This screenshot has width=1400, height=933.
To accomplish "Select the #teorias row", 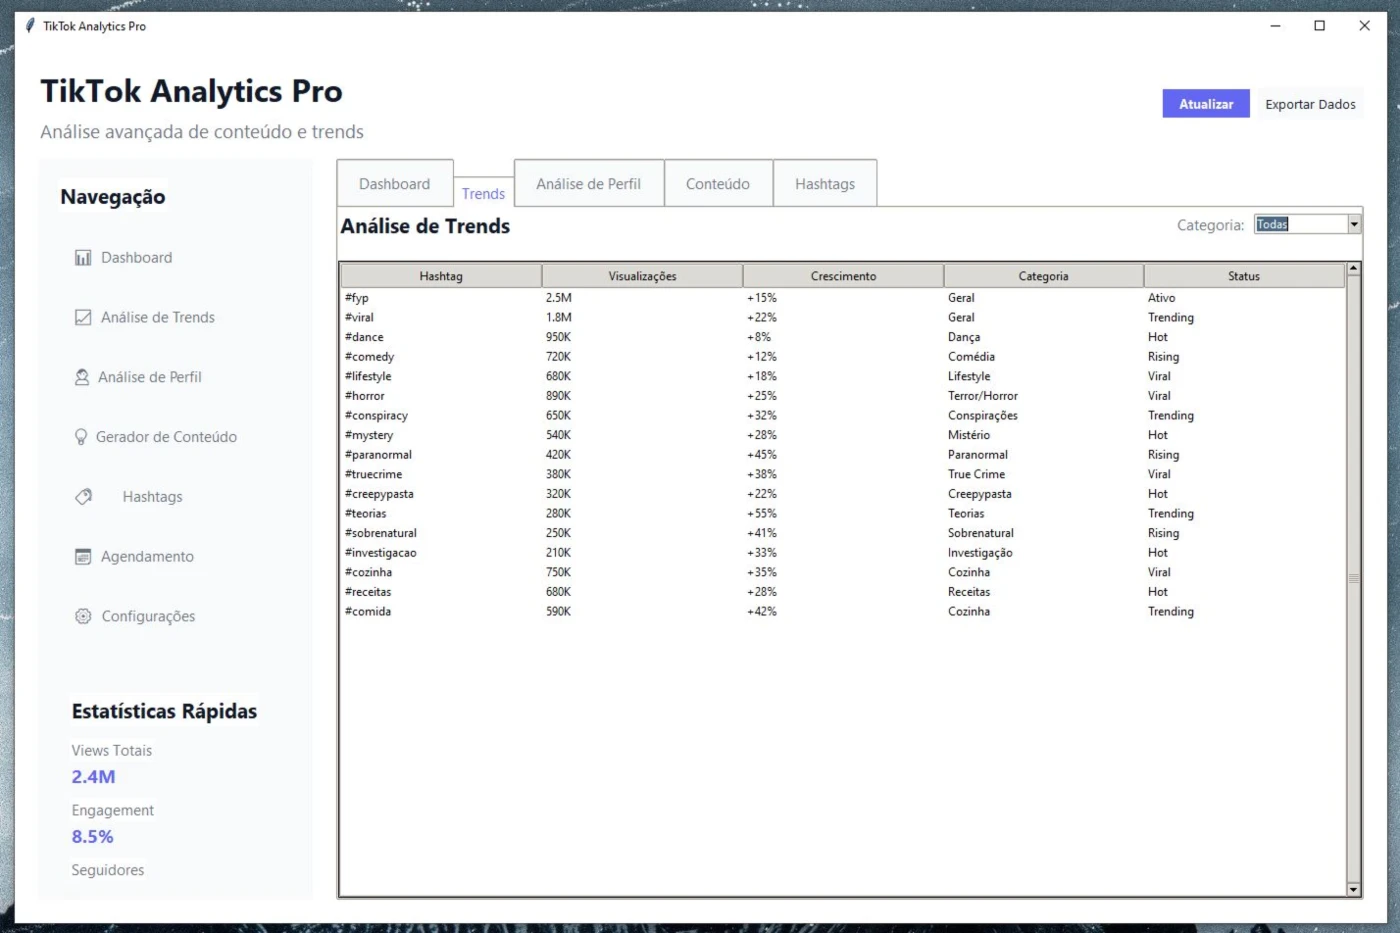I will (842, 514).
